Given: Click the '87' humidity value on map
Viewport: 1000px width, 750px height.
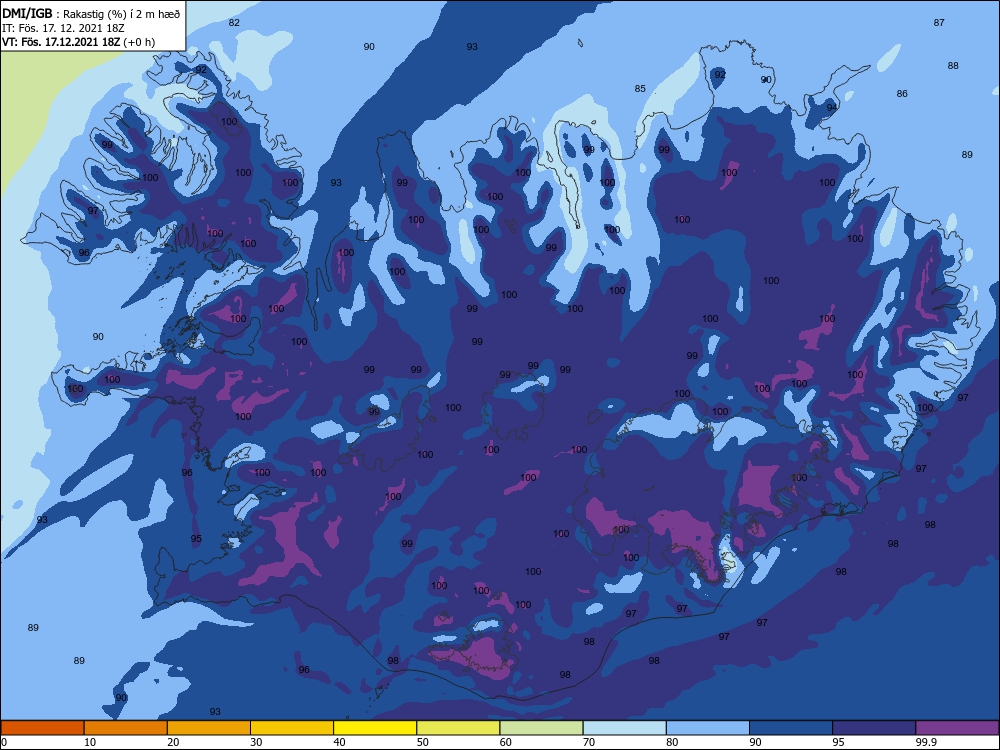Looking at the screenshot, I should pos(939,22).
